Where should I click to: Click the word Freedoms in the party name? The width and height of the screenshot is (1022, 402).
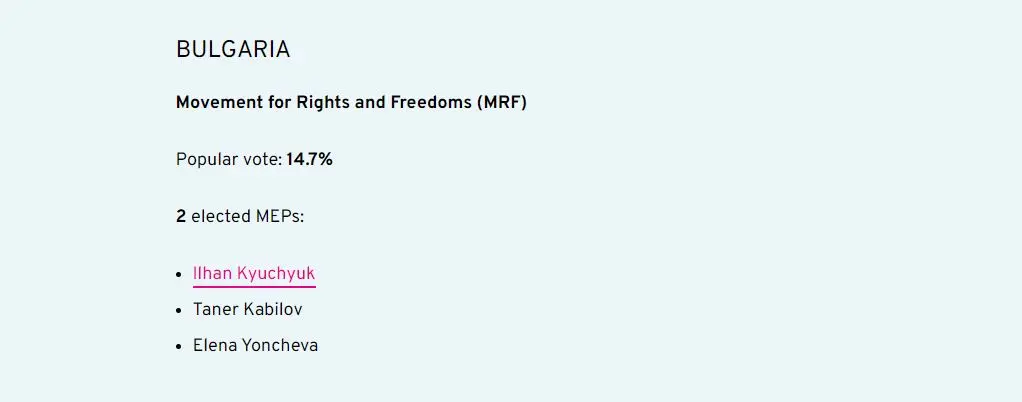tap(432, 103)
